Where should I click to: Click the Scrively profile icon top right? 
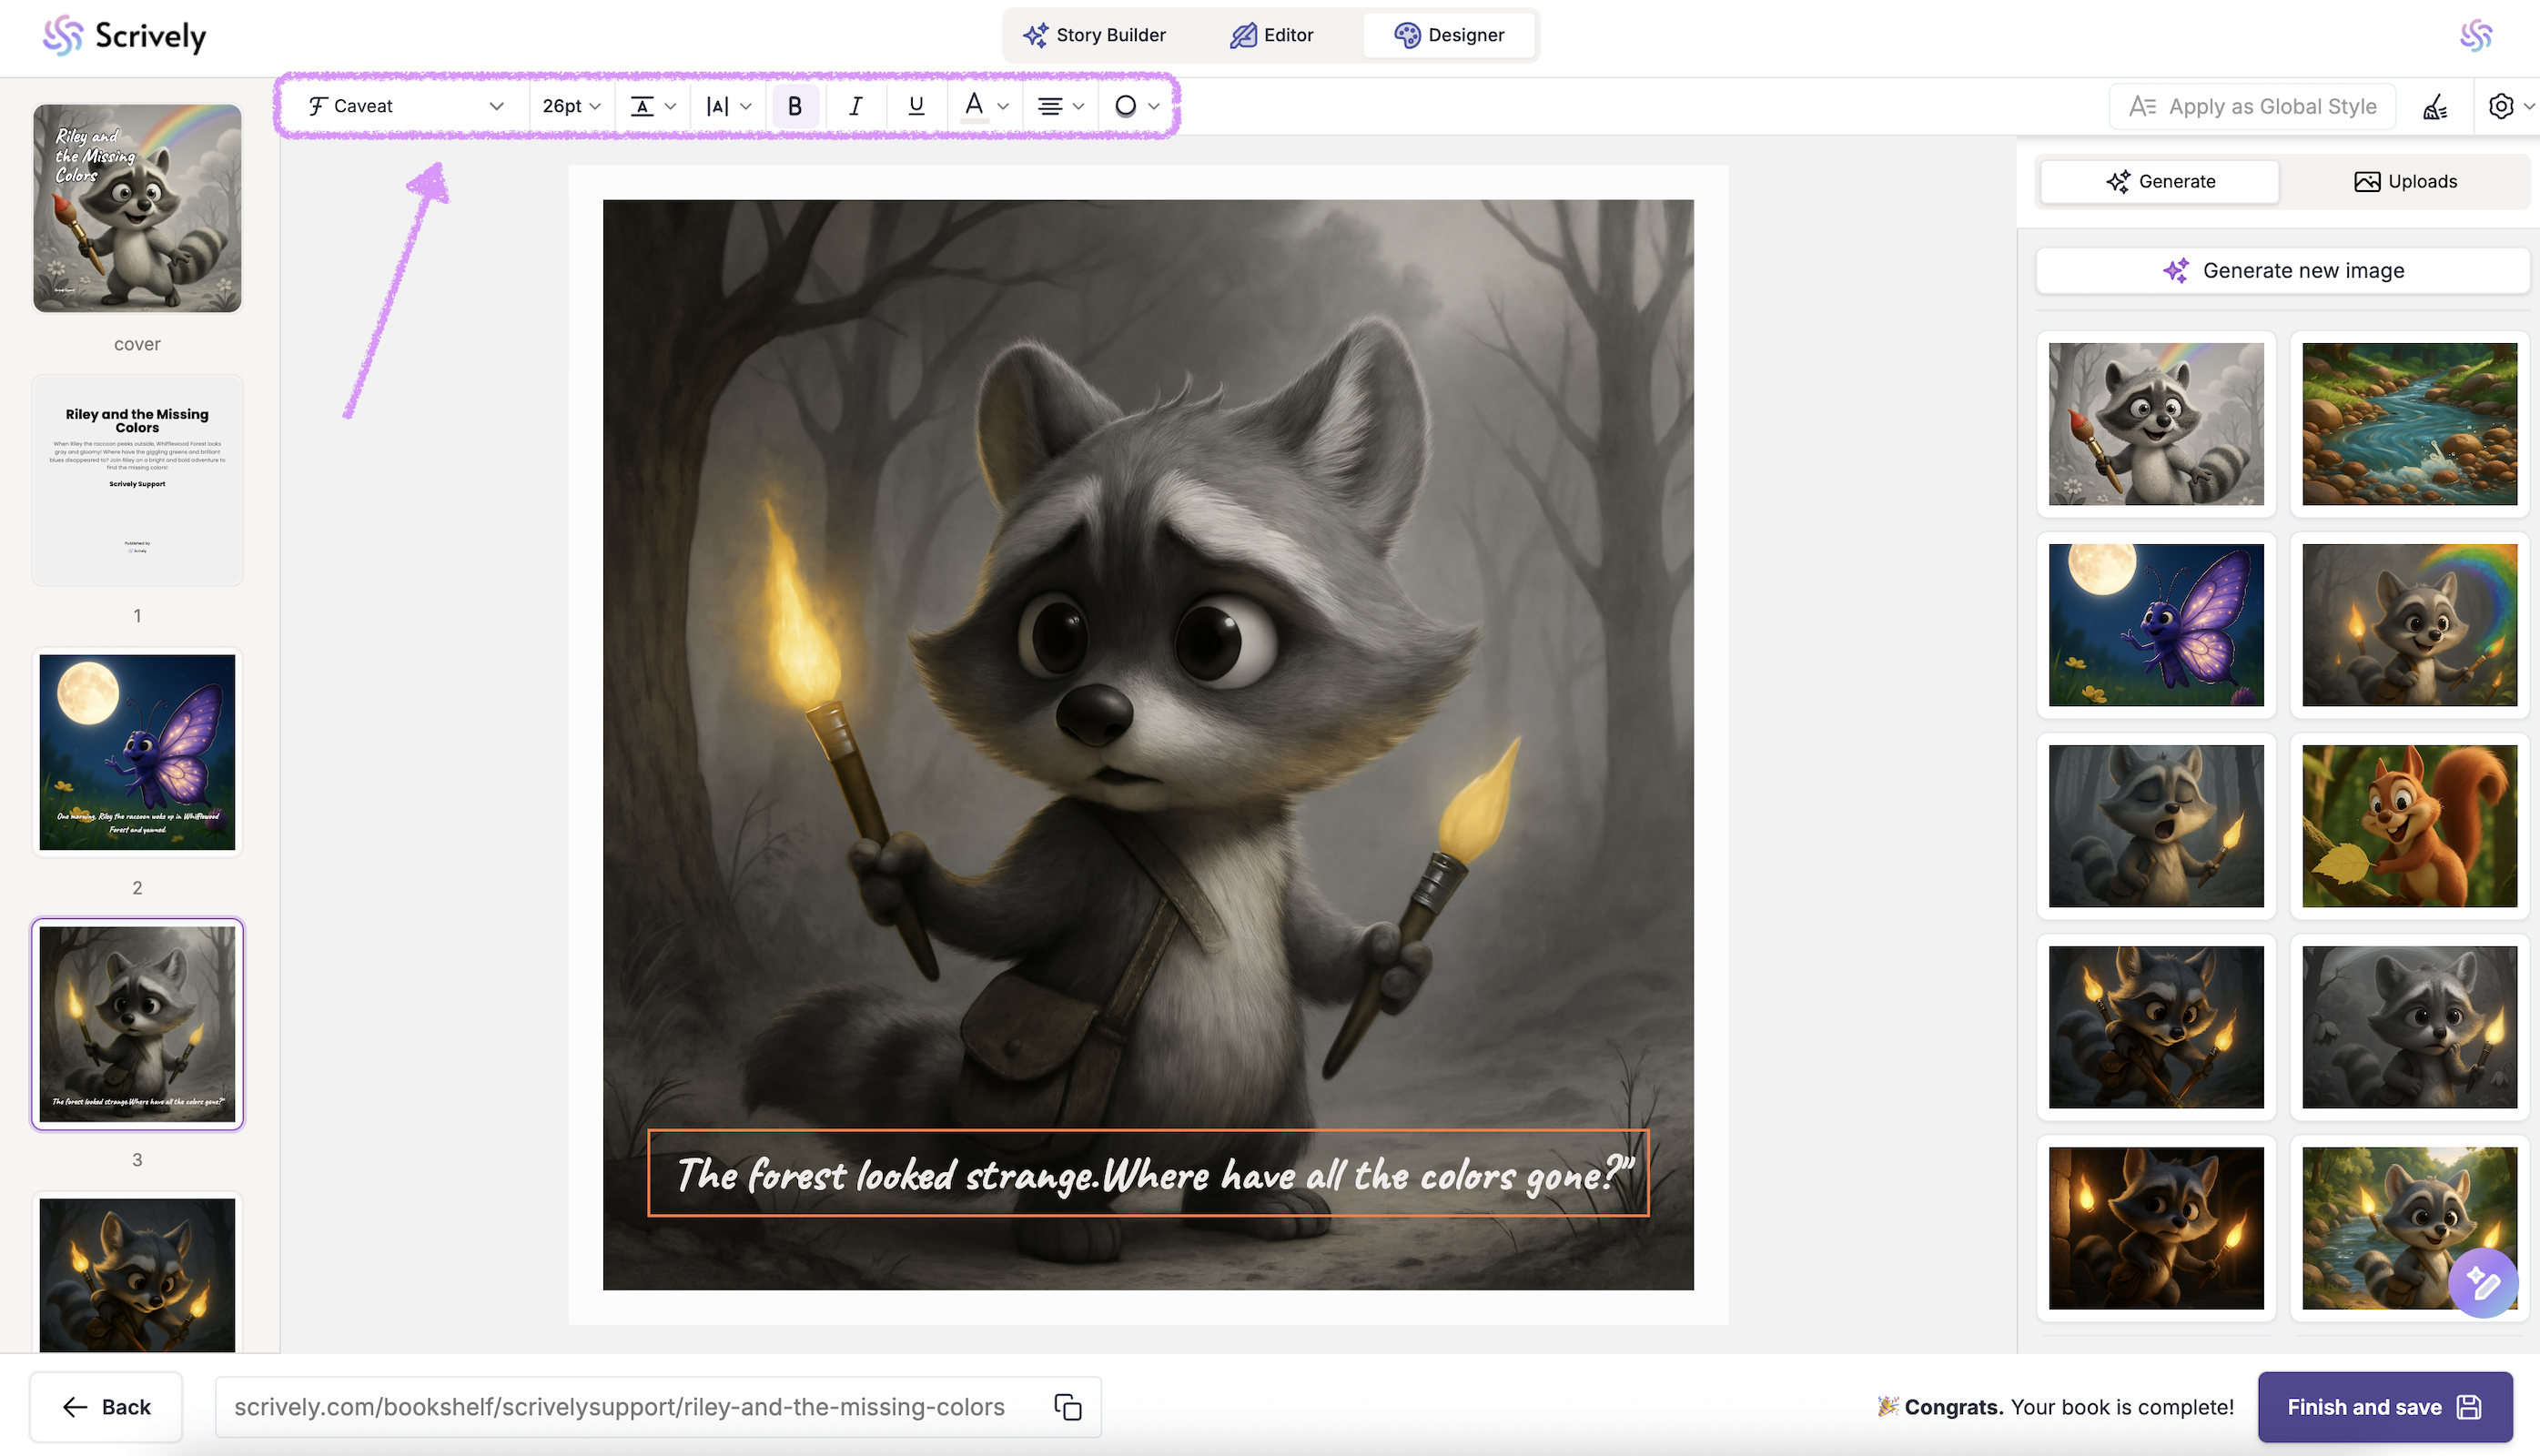pyautogui.click(x=2476, y=36)
